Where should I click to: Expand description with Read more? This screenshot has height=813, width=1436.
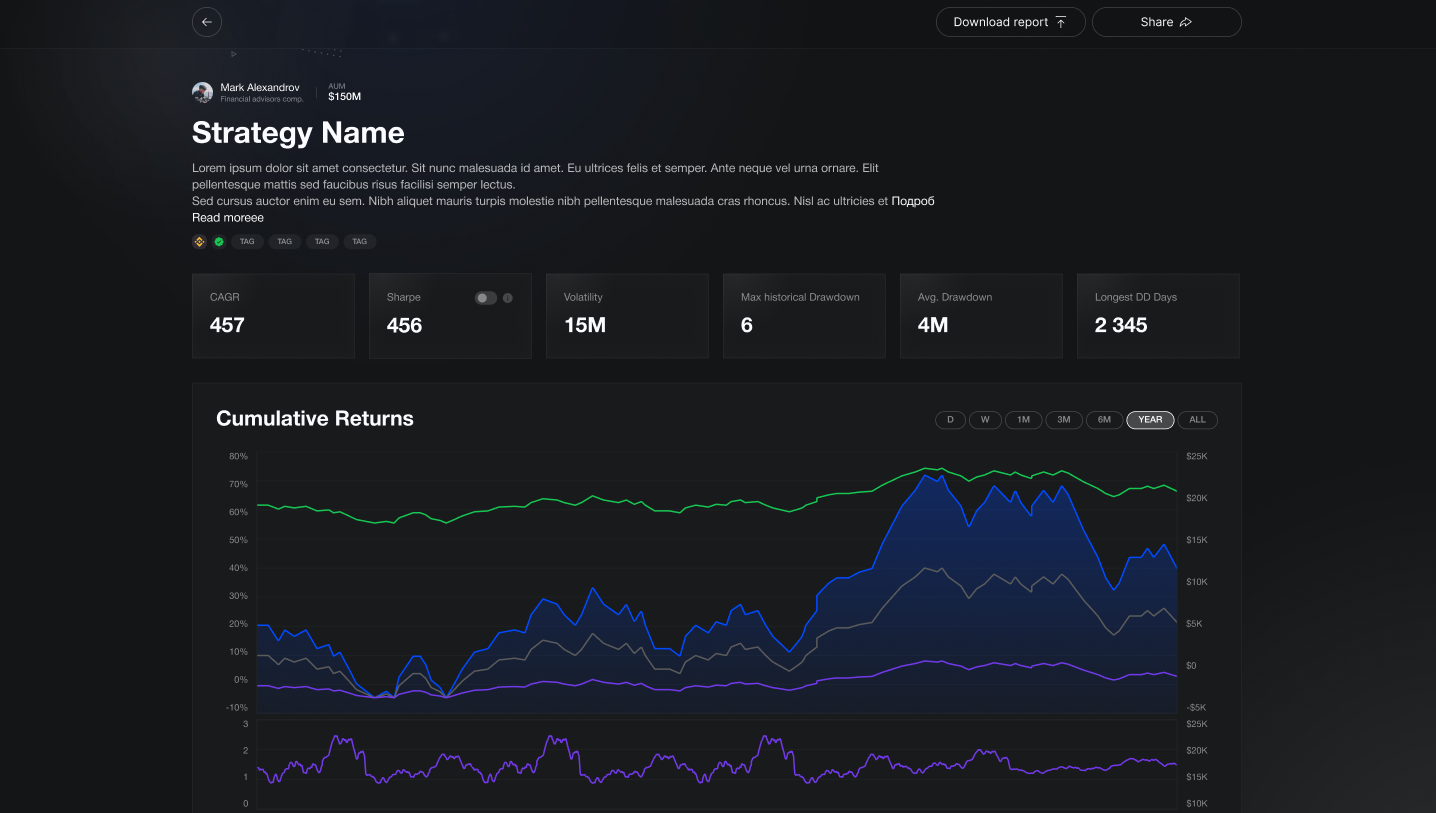[x=228, y=217]
